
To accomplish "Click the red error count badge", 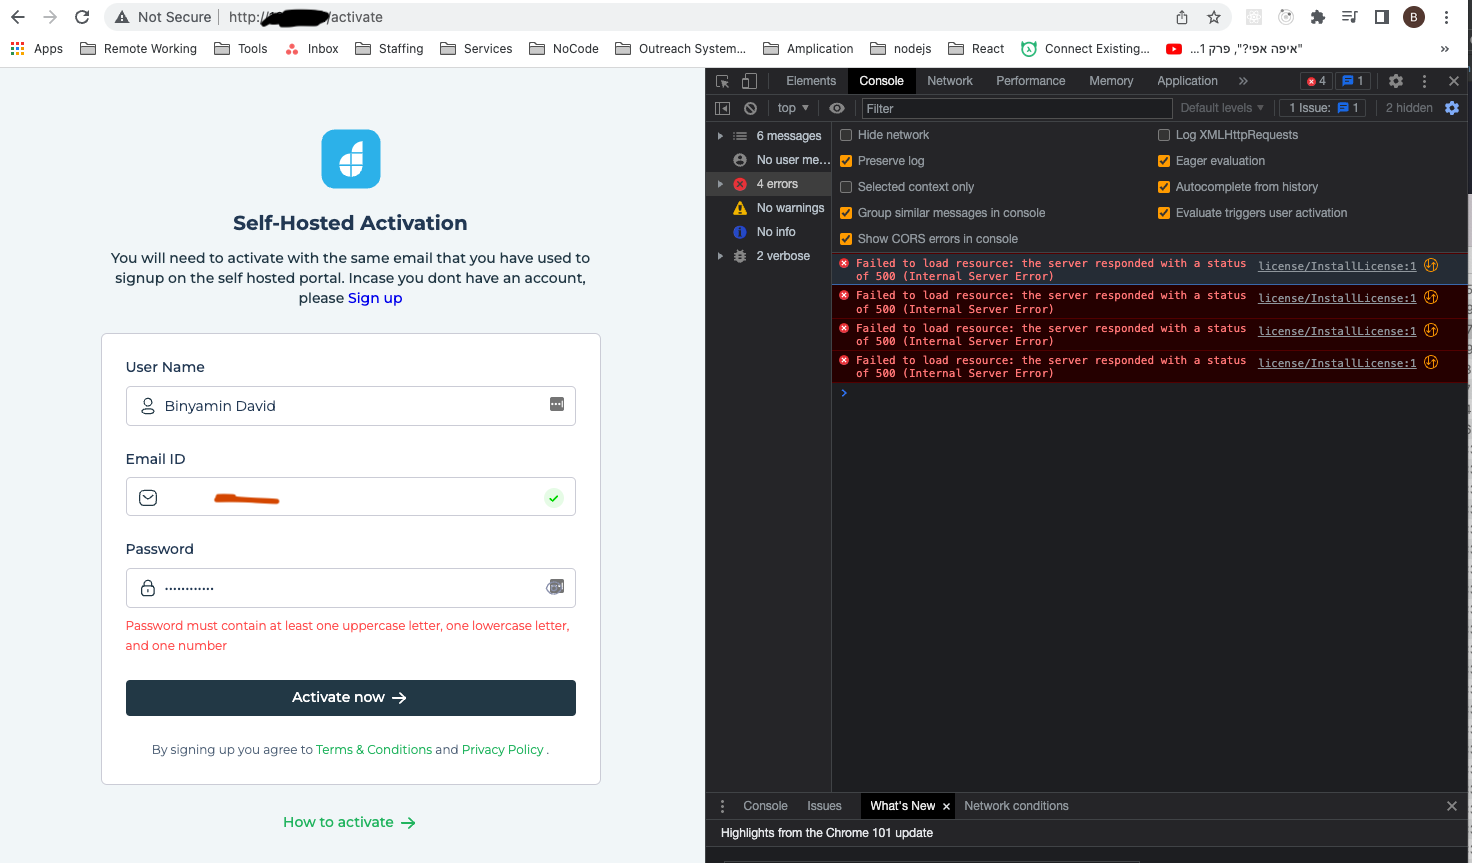I will (1316, 81).
